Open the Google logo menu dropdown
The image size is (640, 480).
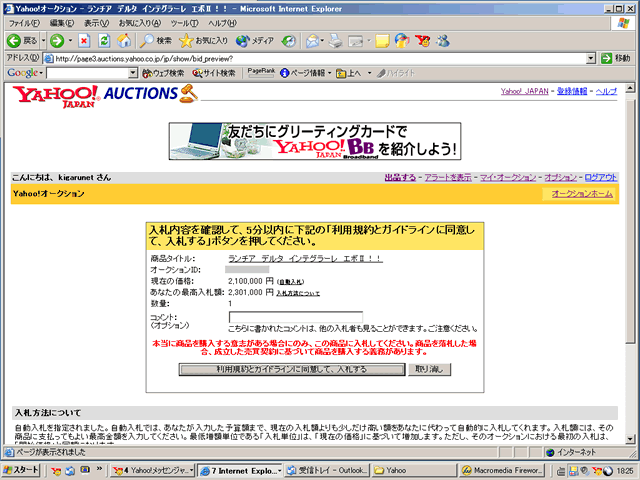[x=25, y=73]
